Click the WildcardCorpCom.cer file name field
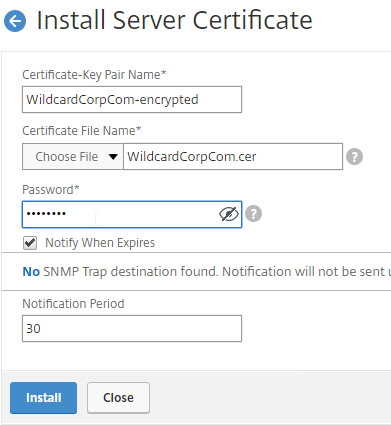The image size is (391, 425). click(x=233, y=157)
